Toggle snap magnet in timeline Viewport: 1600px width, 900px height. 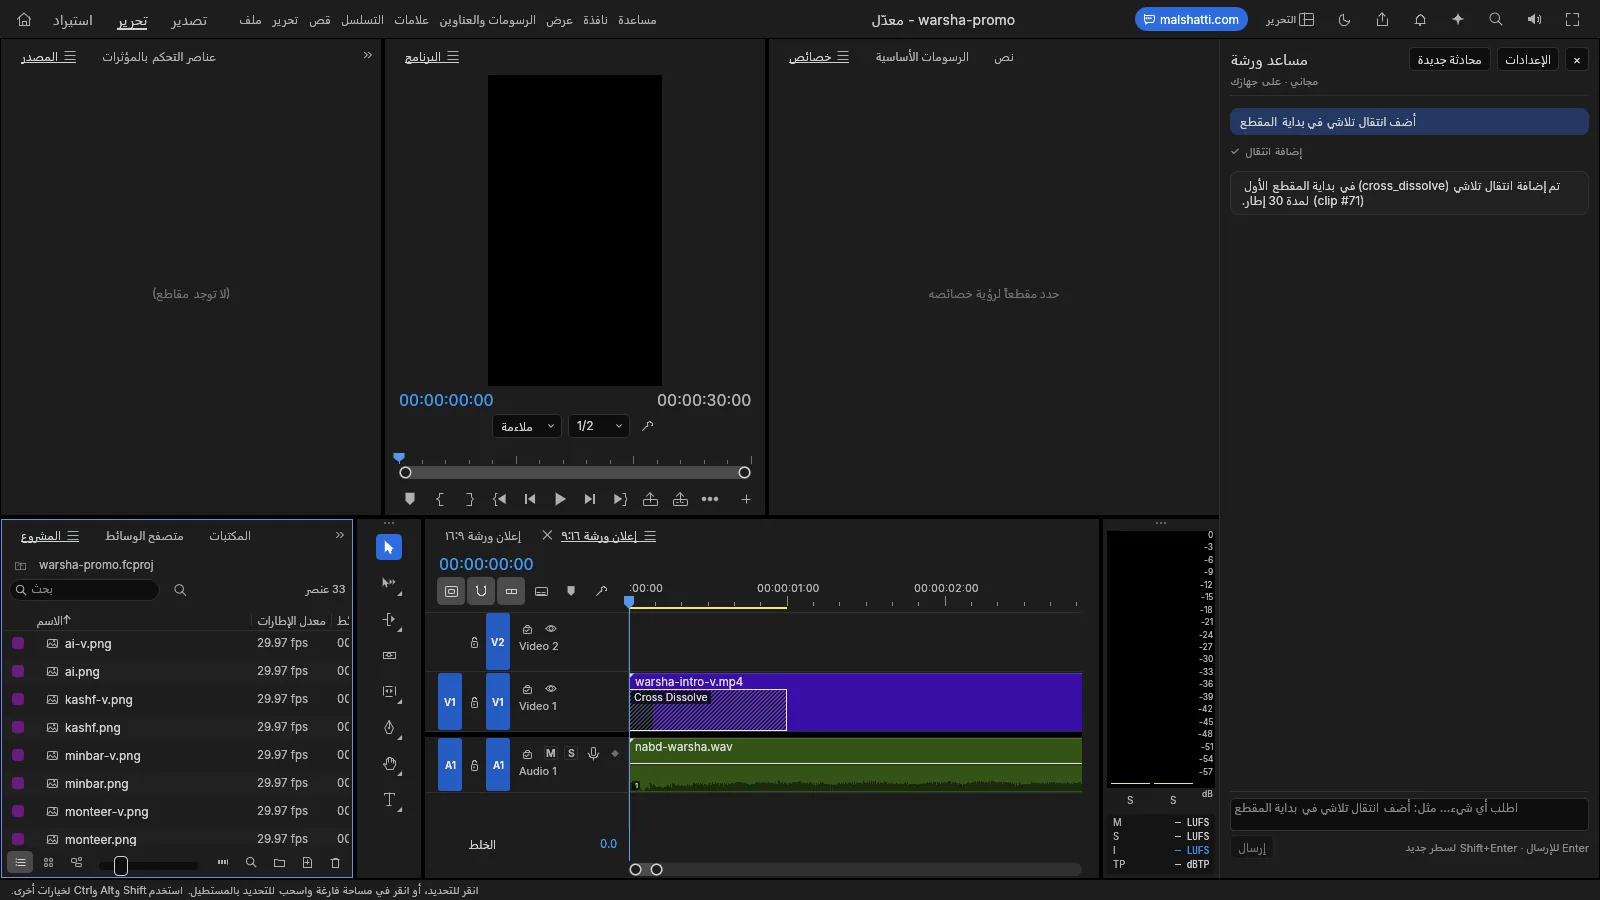[481, 591]
